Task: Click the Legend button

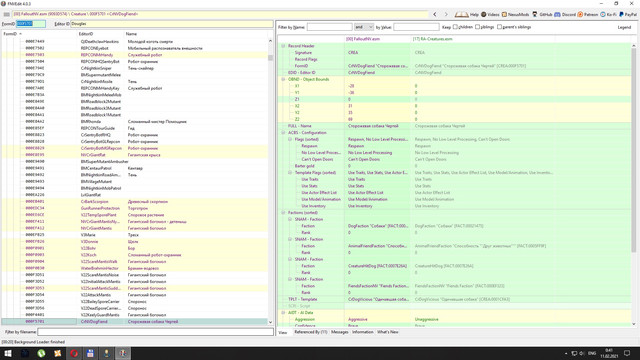Action: pos(624,27)
